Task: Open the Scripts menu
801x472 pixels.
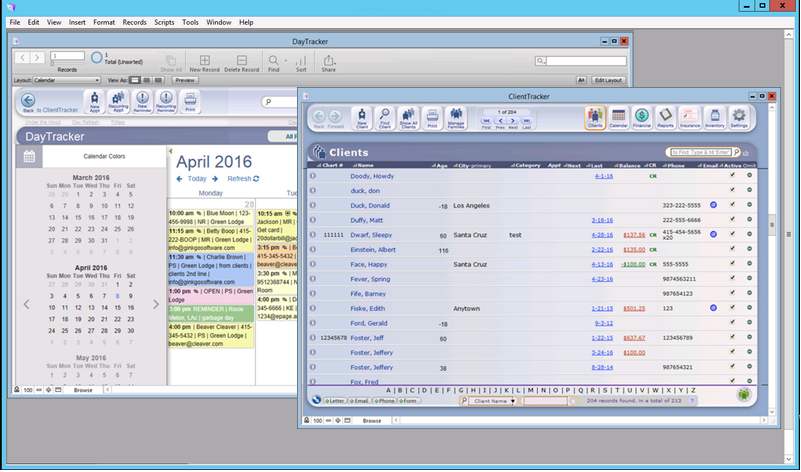Action: [x=164, y=22]
